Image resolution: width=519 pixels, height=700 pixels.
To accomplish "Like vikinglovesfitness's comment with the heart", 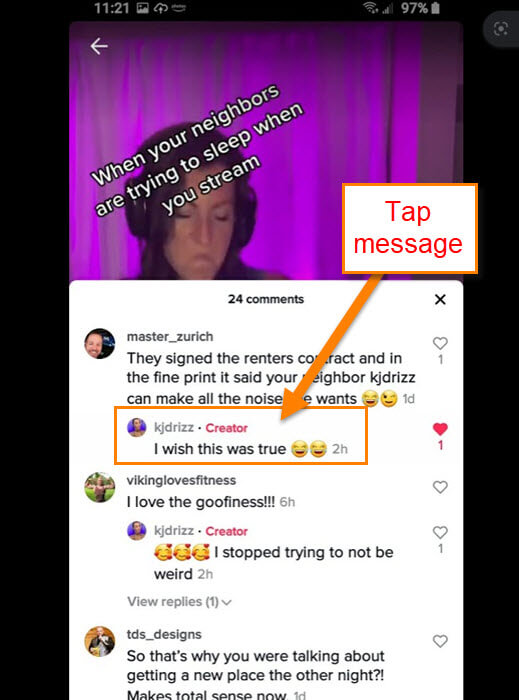I will point(440,487).
